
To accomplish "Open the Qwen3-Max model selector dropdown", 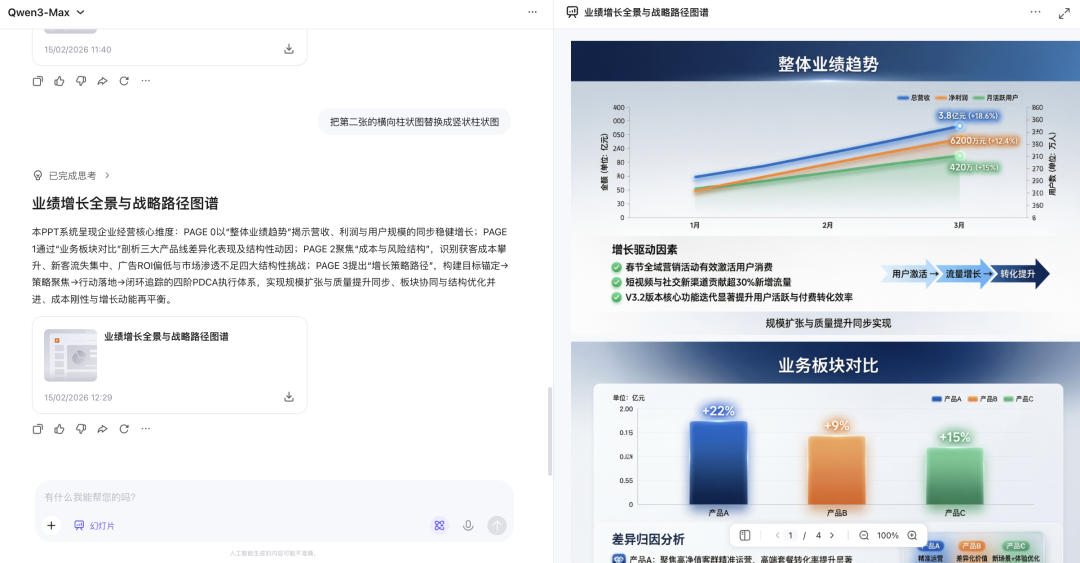I will click(x=46, y=12).
